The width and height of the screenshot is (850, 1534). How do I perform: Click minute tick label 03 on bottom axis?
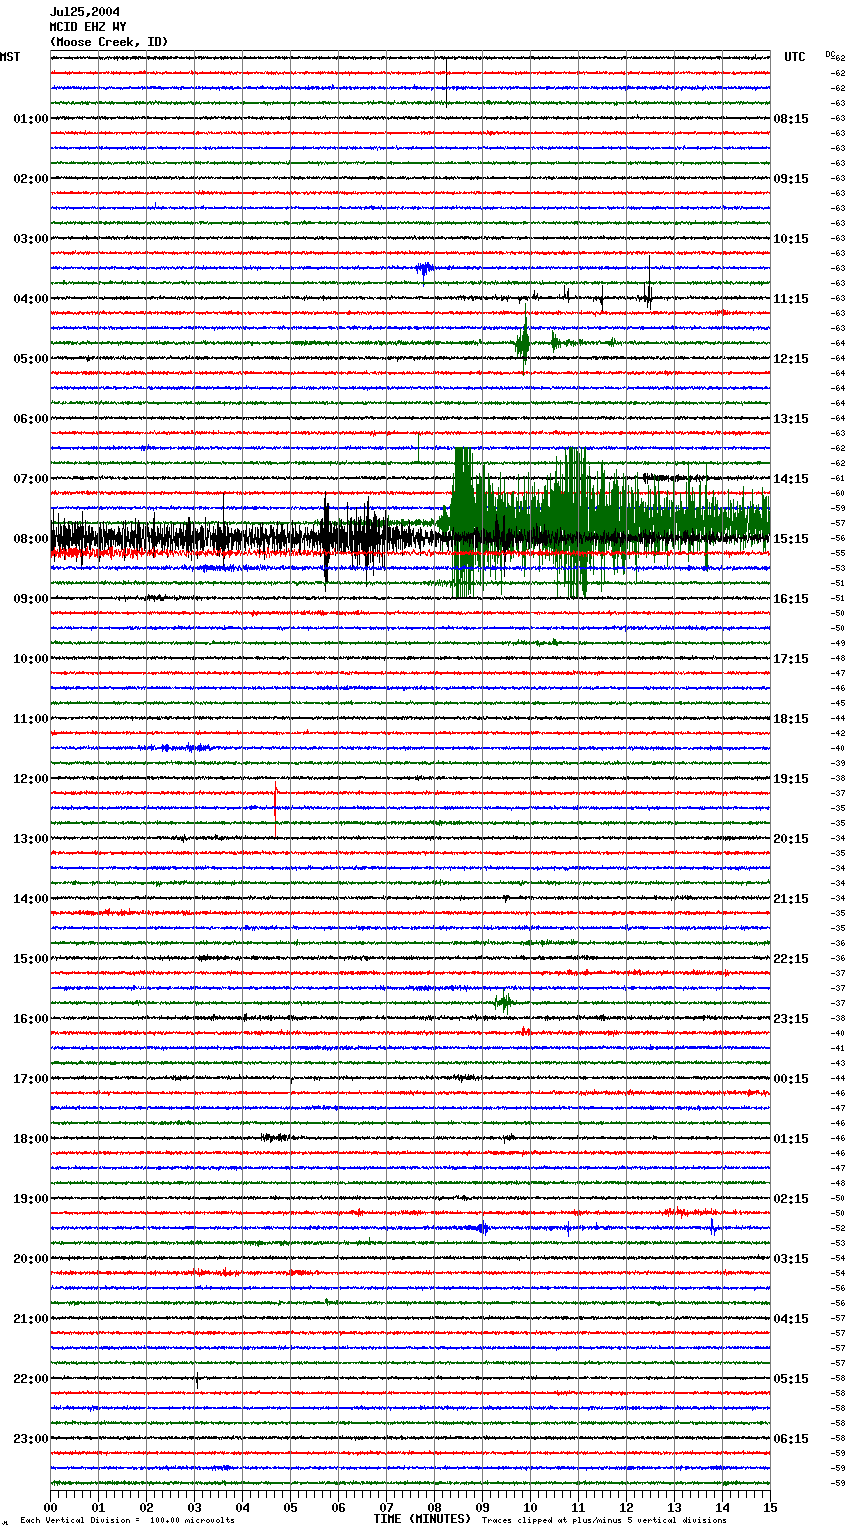click(195, 1507)
